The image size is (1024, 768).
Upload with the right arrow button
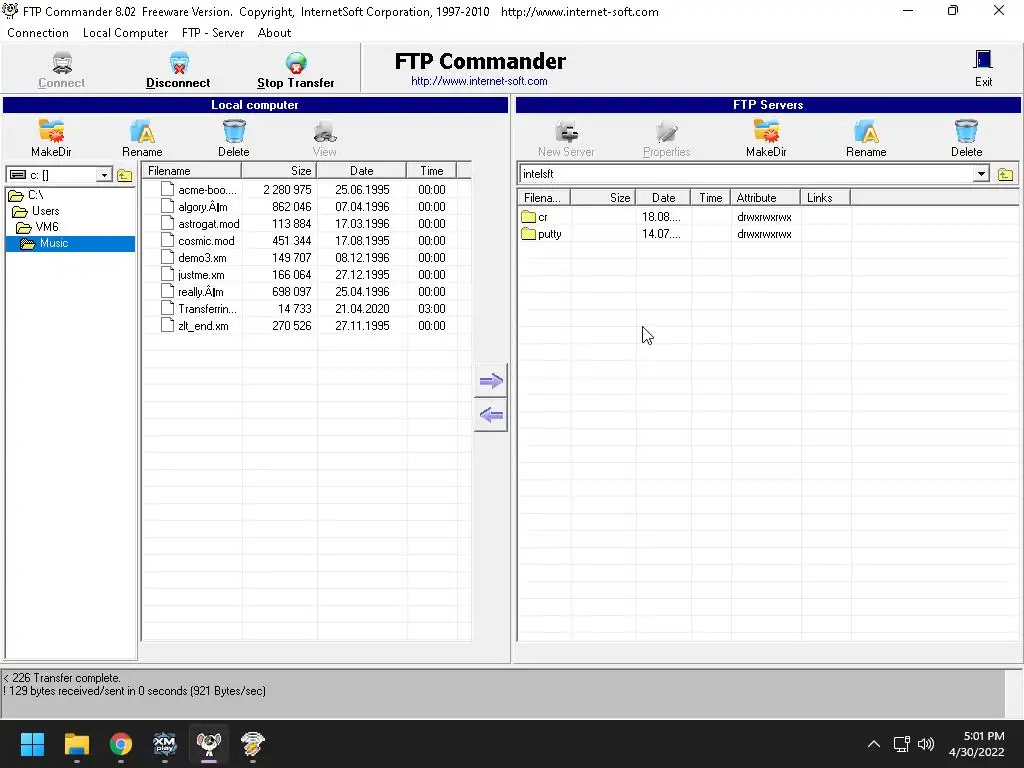pyautogui.click(x=490, y=381)
